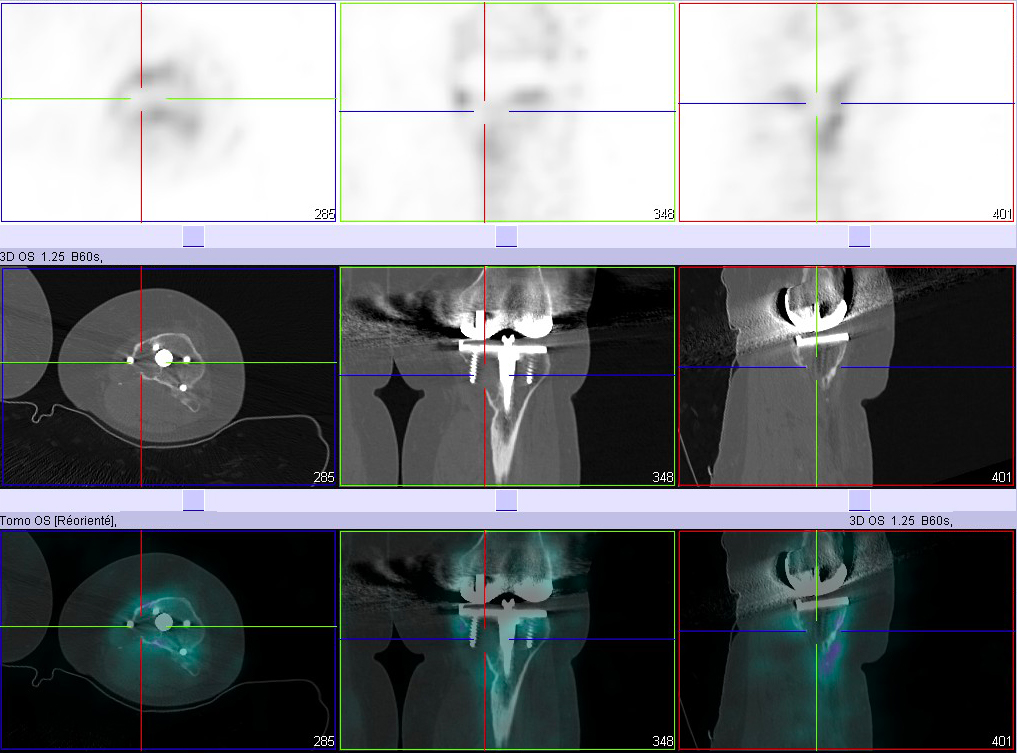The height and width of the screenshot is (753, 1017).
Task: Click slider handle below the sagittal SPECT view
Action: tap(859, 236)
